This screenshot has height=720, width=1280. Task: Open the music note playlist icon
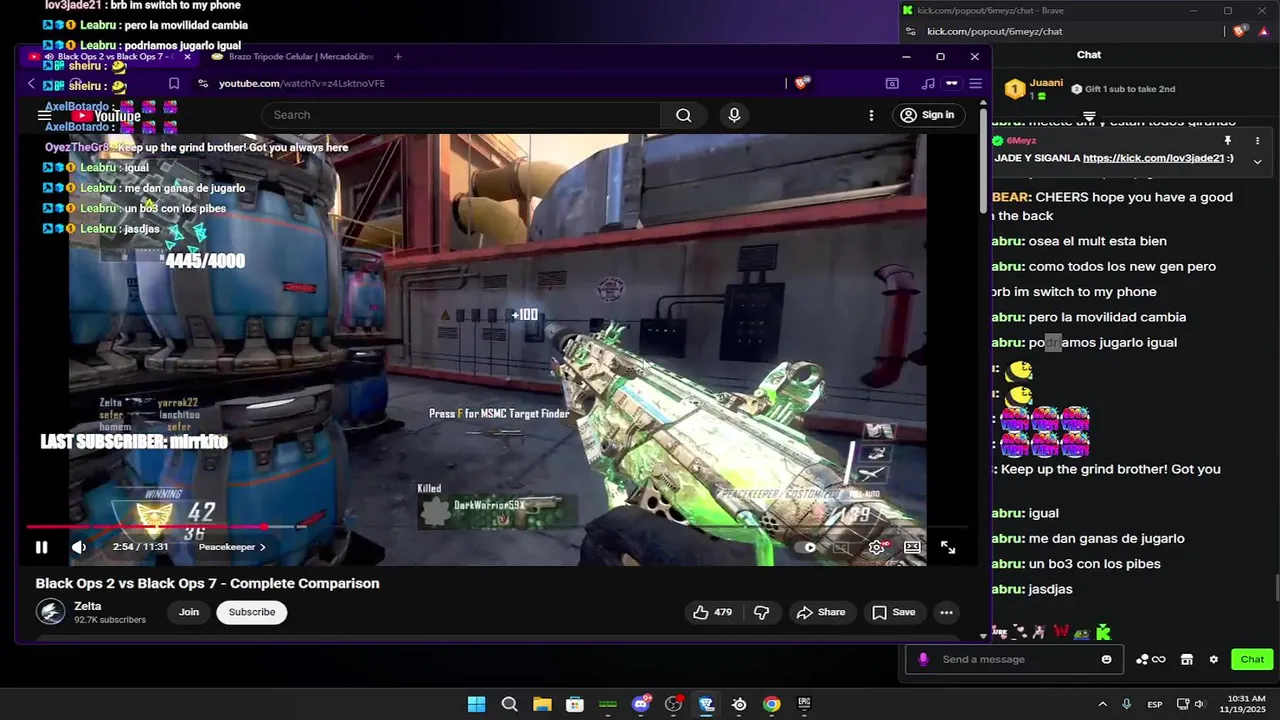(928, 84)
